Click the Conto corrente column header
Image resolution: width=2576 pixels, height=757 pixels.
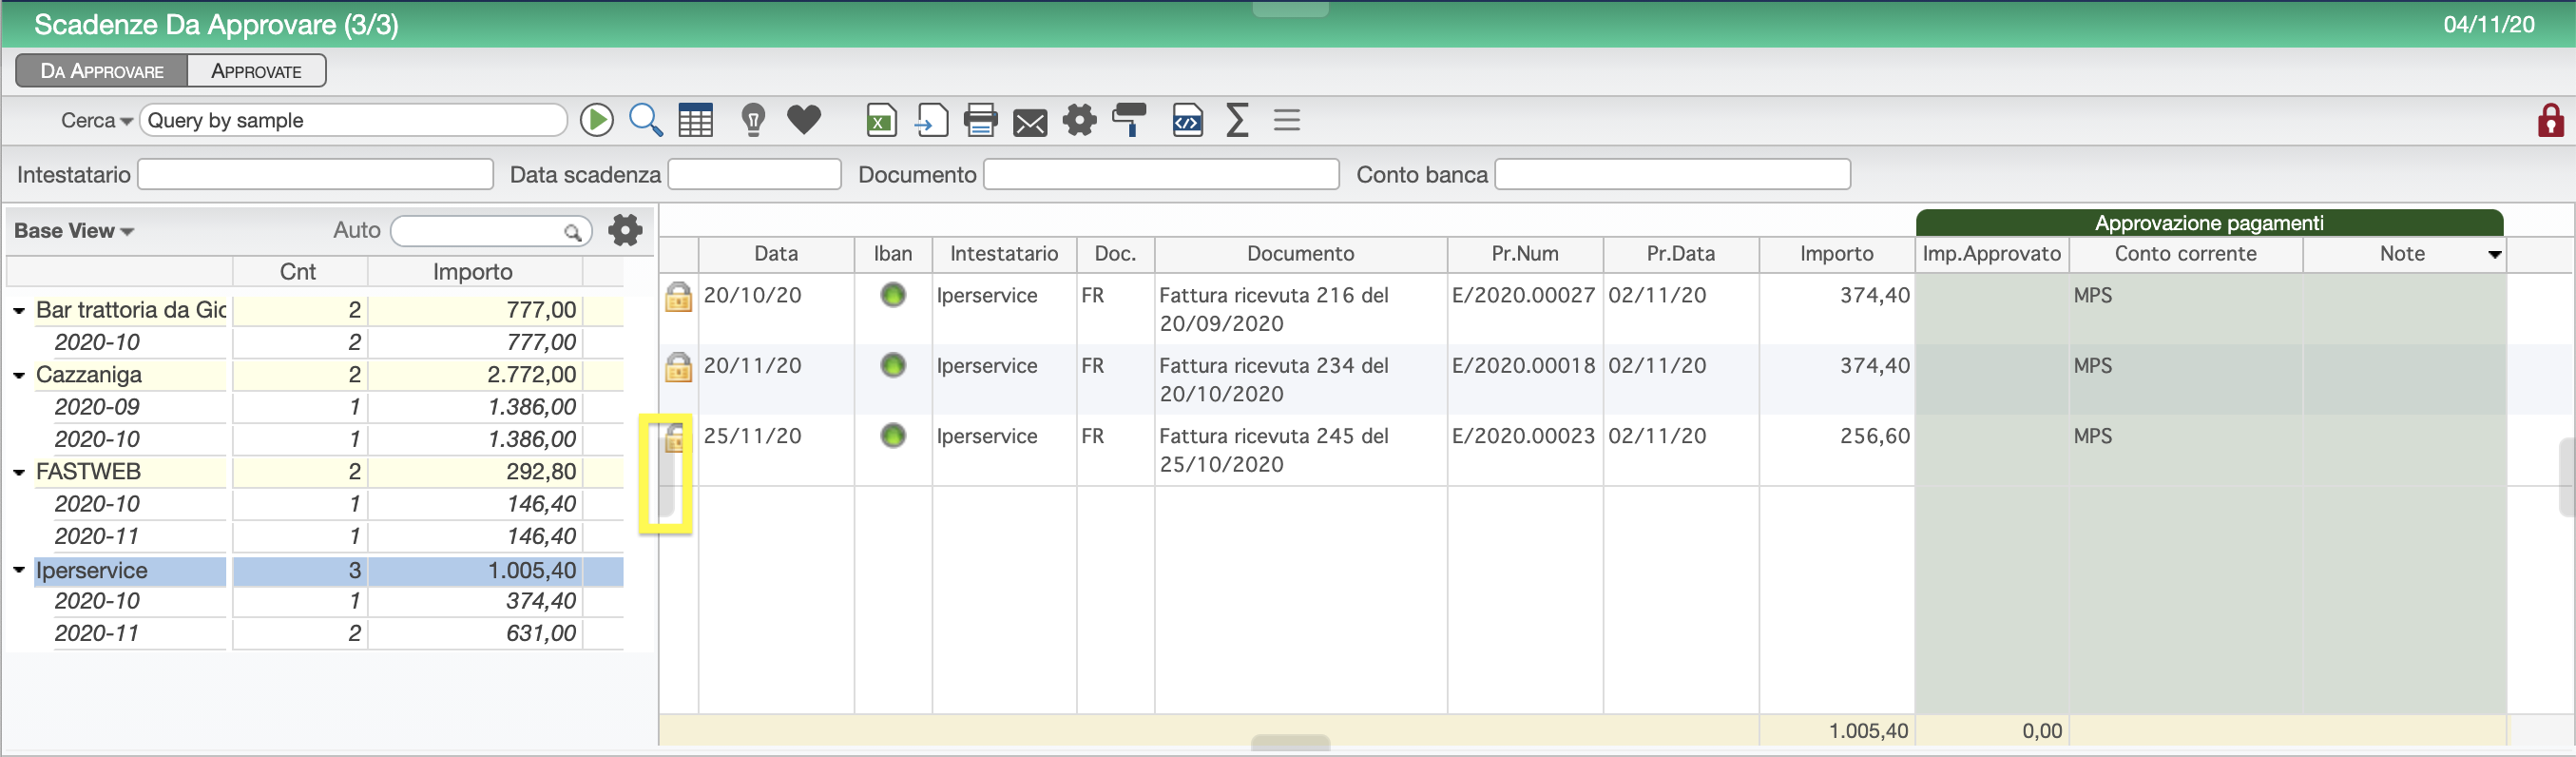pyautogui.click(x=2186, y=254)
